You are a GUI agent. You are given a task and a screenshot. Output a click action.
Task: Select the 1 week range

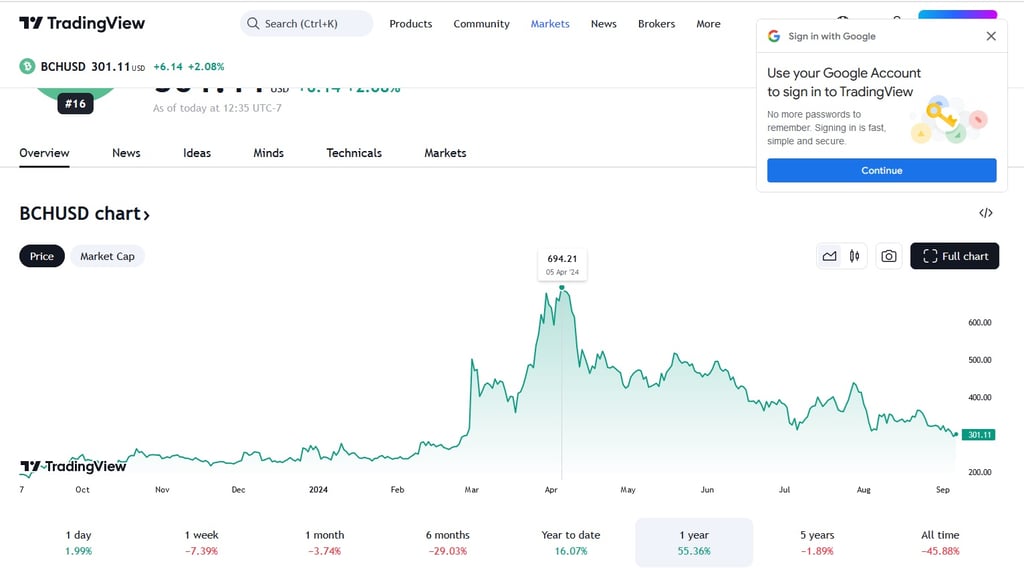201,543
